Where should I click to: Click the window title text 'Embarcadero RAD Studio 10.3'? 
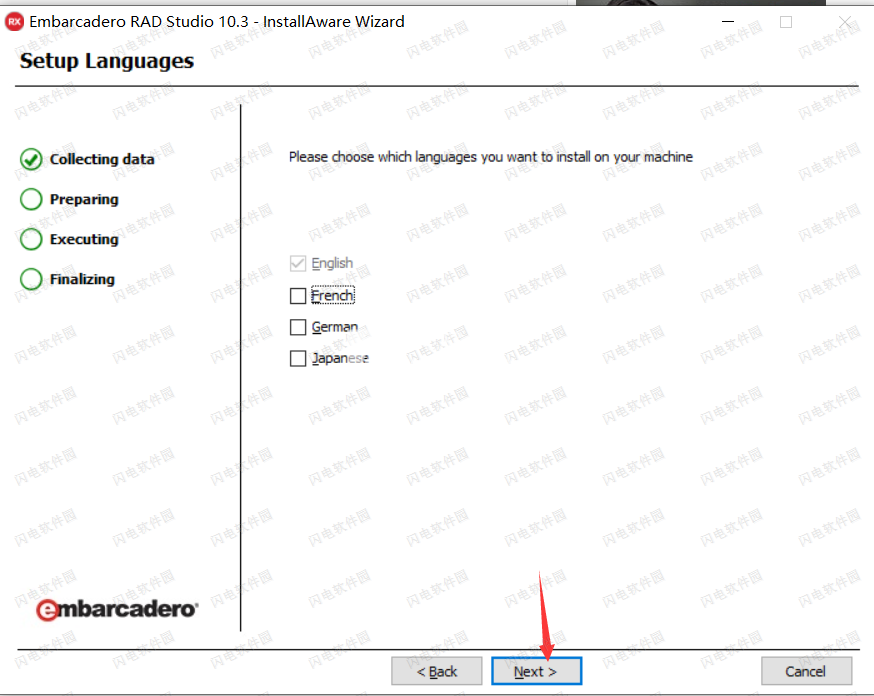139,22
